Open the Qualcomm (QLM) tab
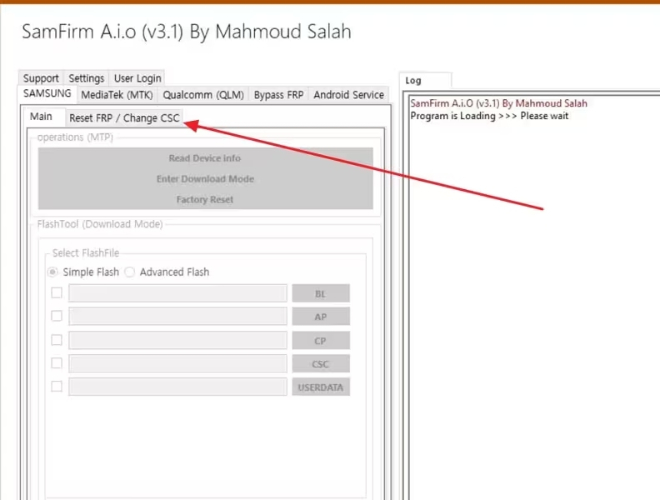660x500 pixels. [x=203, y=95]
